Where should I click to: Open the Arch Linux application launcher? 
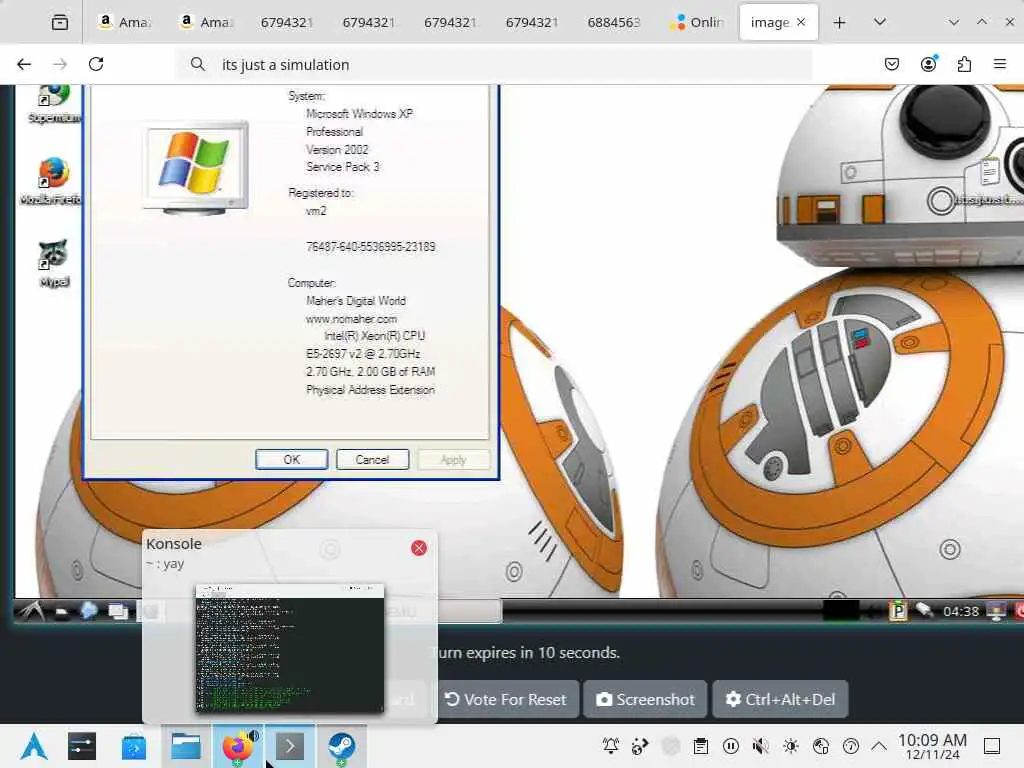coord(33,746)
